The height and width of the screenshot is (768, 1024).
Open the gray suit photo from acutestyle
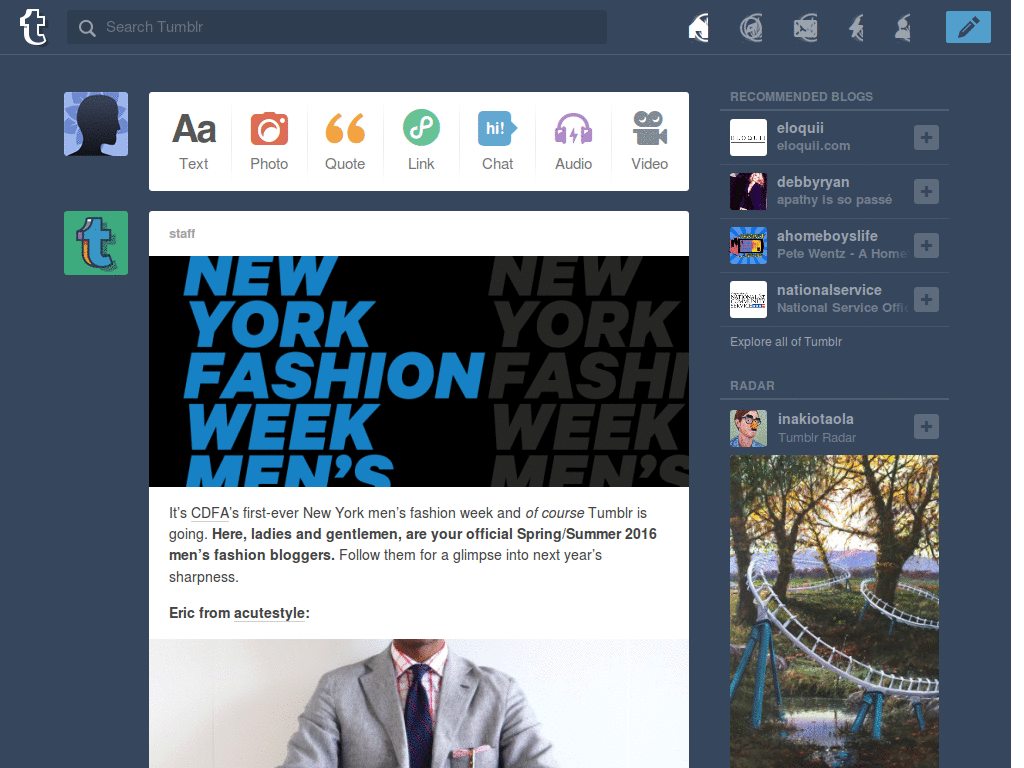click(419, 703)
